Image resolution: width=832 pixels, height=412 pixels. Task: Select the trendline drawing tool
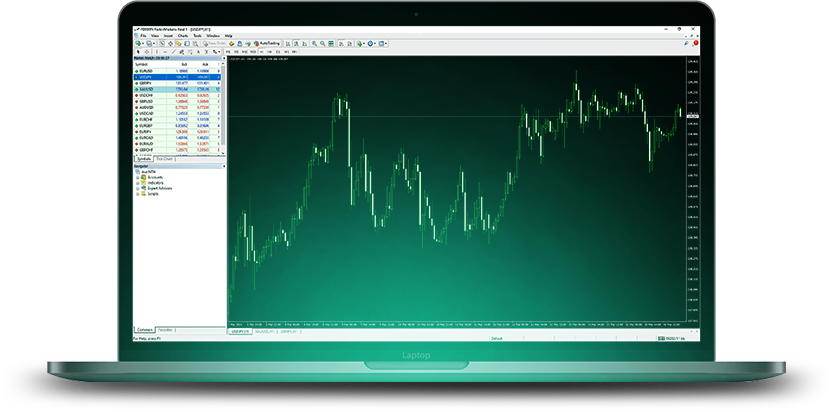click(x=174, y=52)
